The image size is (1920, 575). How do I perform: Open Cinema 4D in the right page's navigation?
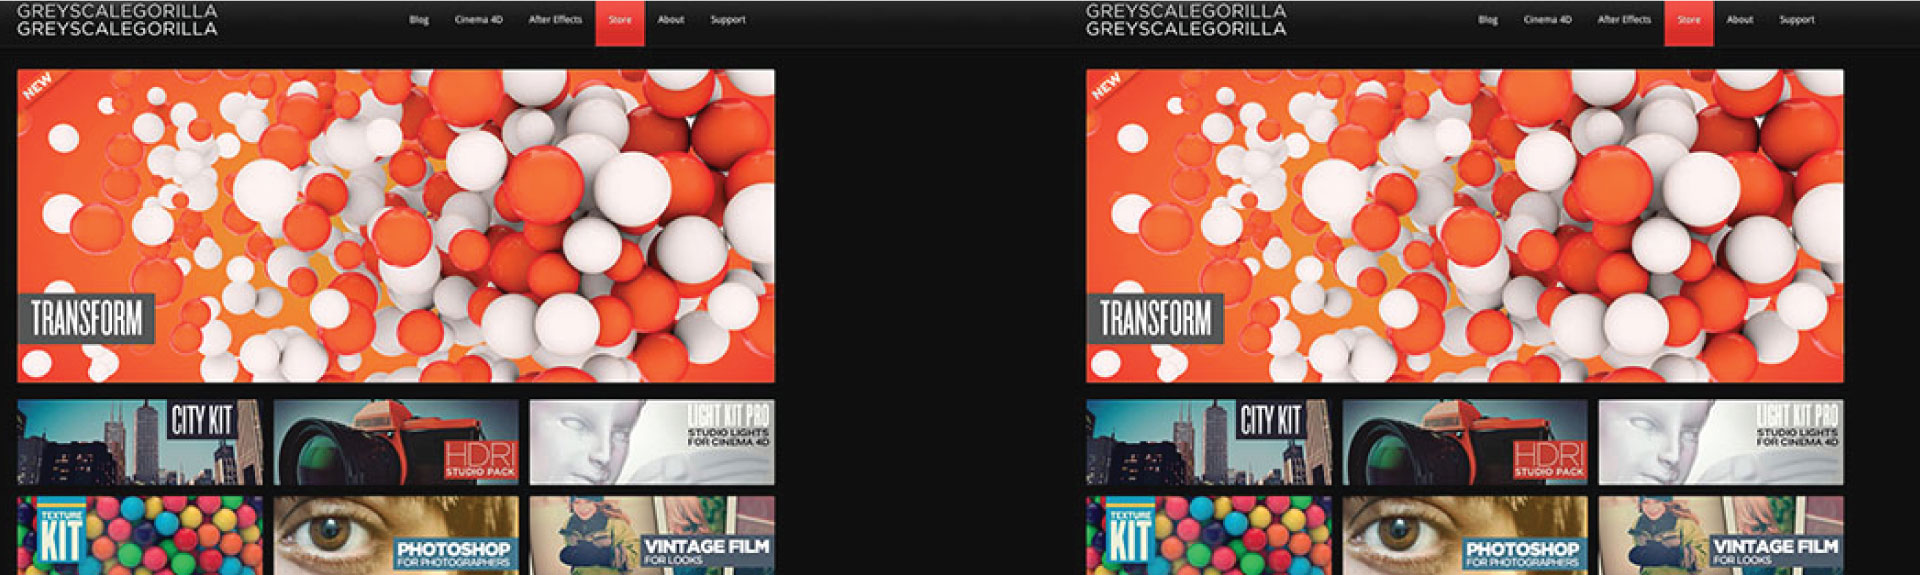coord(1548,20)
